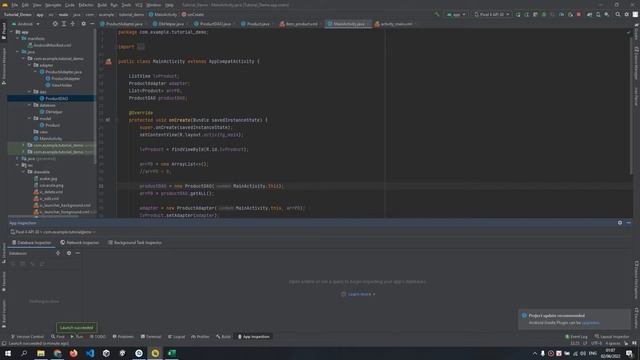The height and width of the screenshot is (360, 640).
Task: Open the File menu
Action: tap(15, 5)
